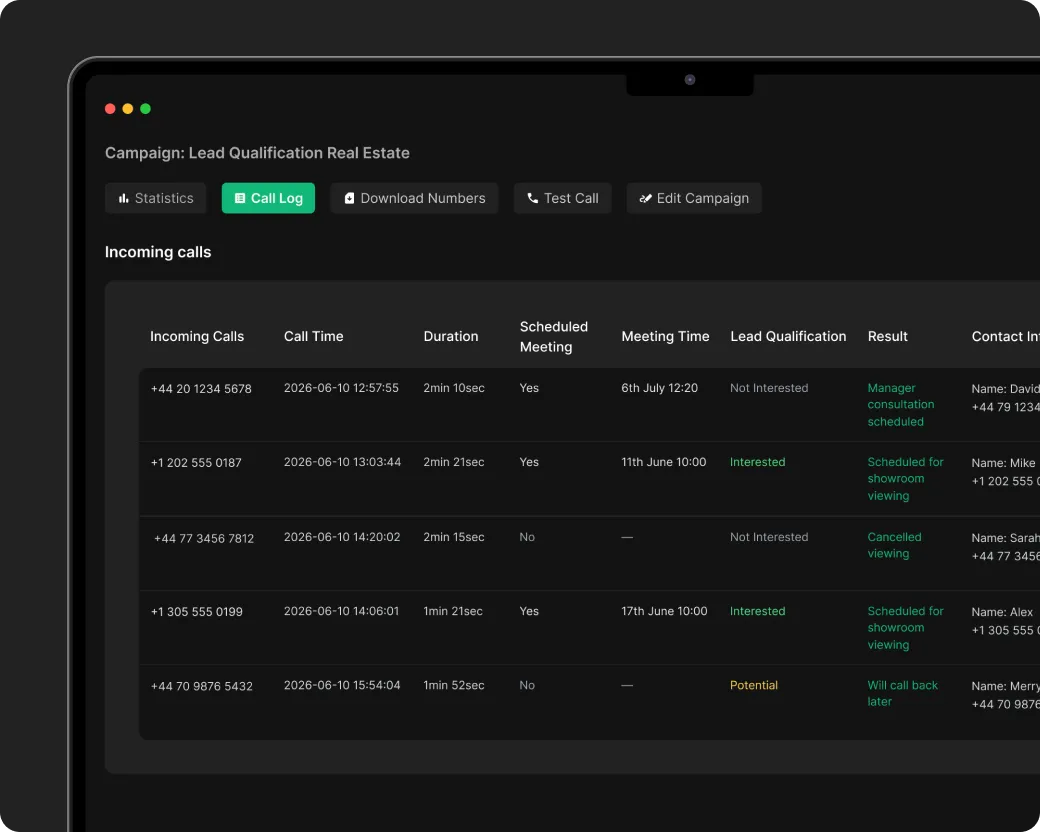The height and width of the screenshot is (832, 1040).
Task: Switch to the Call Log tab
Action: point(268,198)
